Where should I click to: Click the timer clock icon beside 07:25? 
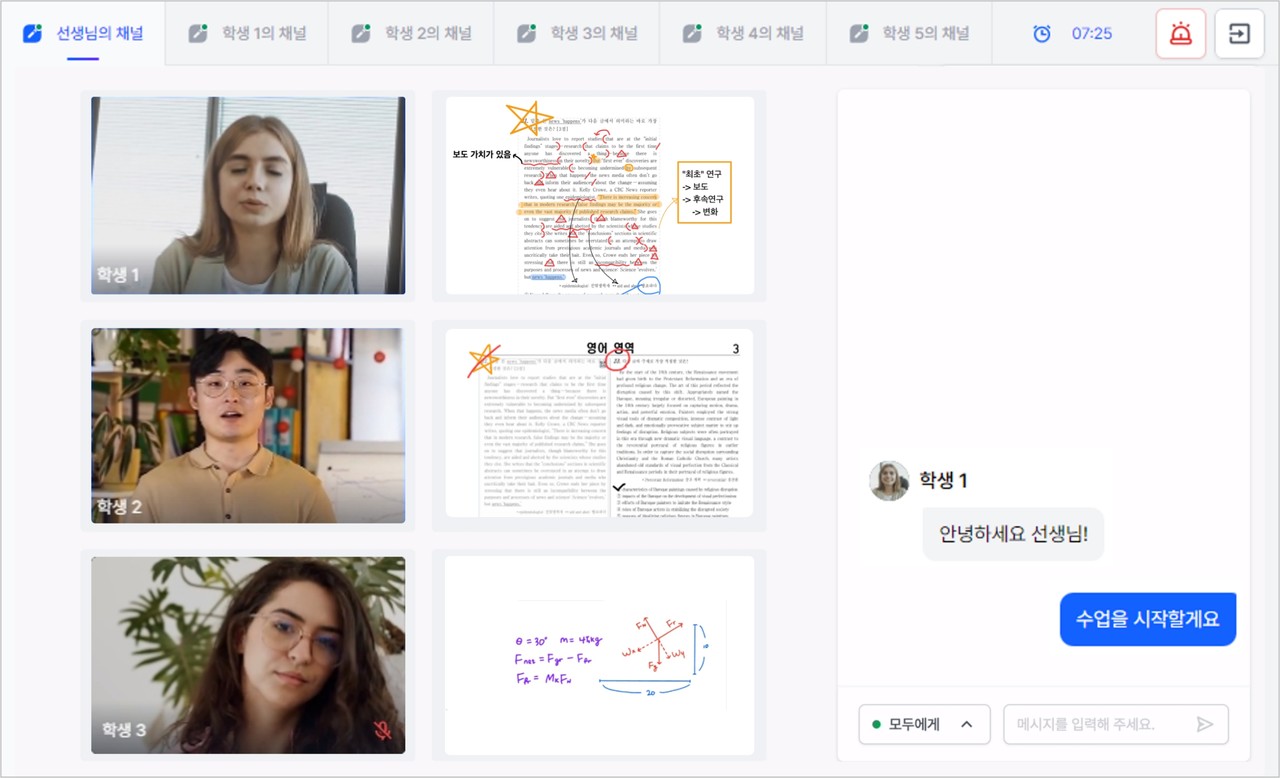tap(1041, 33)
